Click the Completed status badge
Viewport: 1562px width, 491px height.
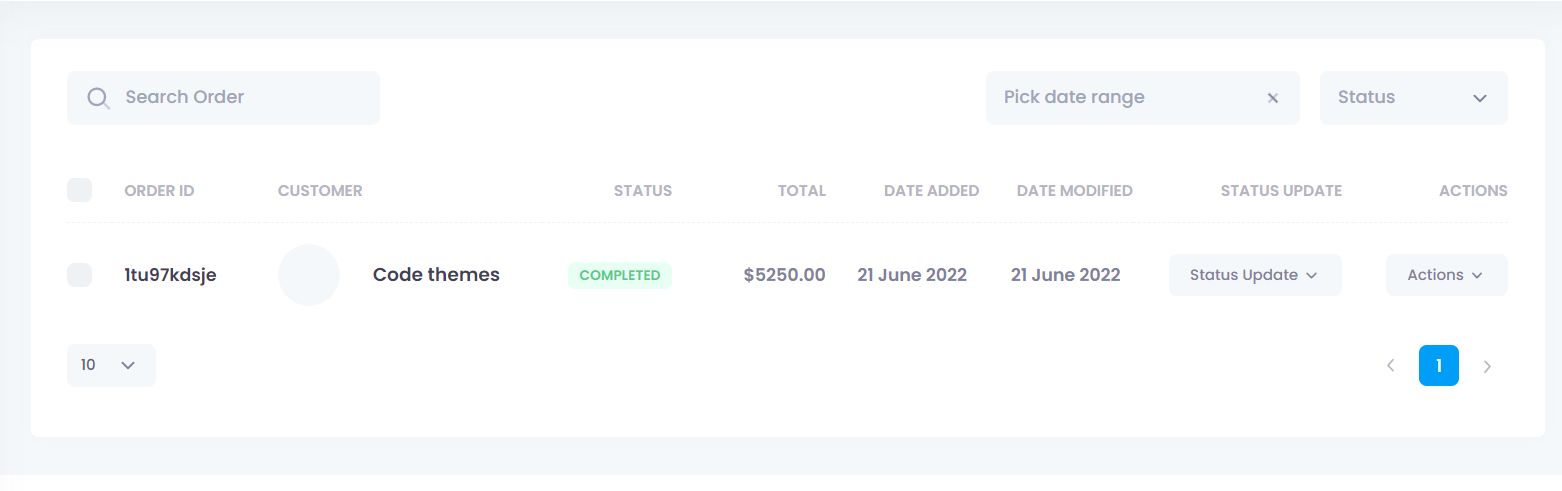coord(620,275)
